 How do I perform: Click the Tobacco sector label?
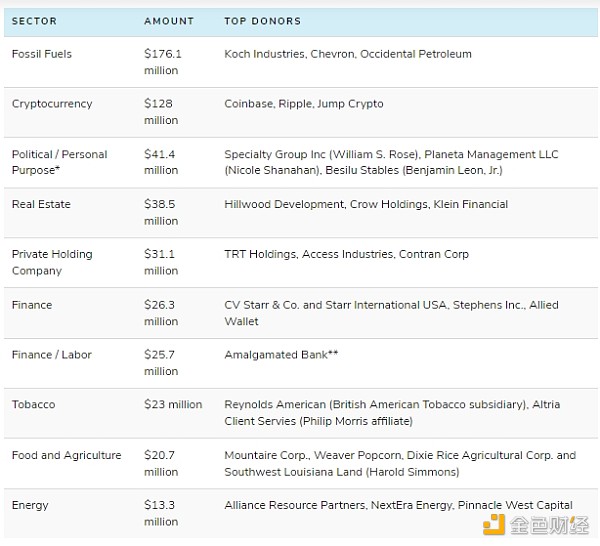(x=34, y=405)
